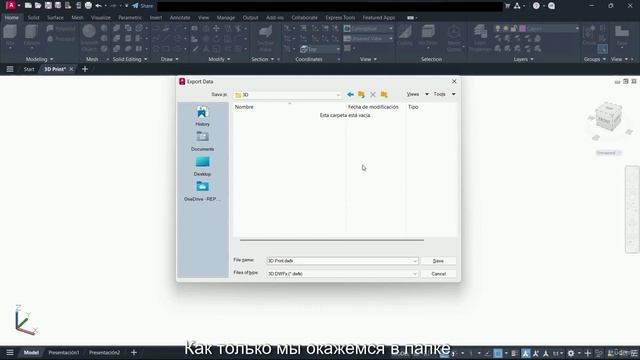
Task: Click the Cancel button in Export Data
Action: 438,274
